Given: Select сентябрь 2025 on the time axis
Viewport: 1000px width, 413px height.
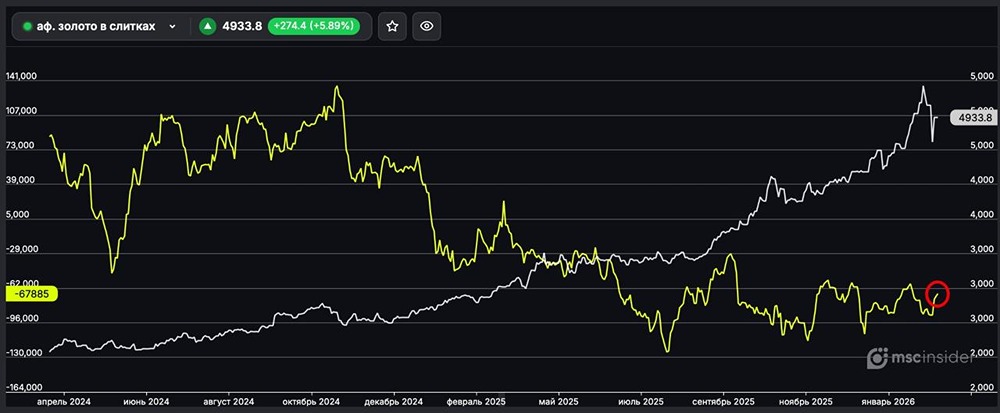Looking at the screenshot, I should [723, 402].
